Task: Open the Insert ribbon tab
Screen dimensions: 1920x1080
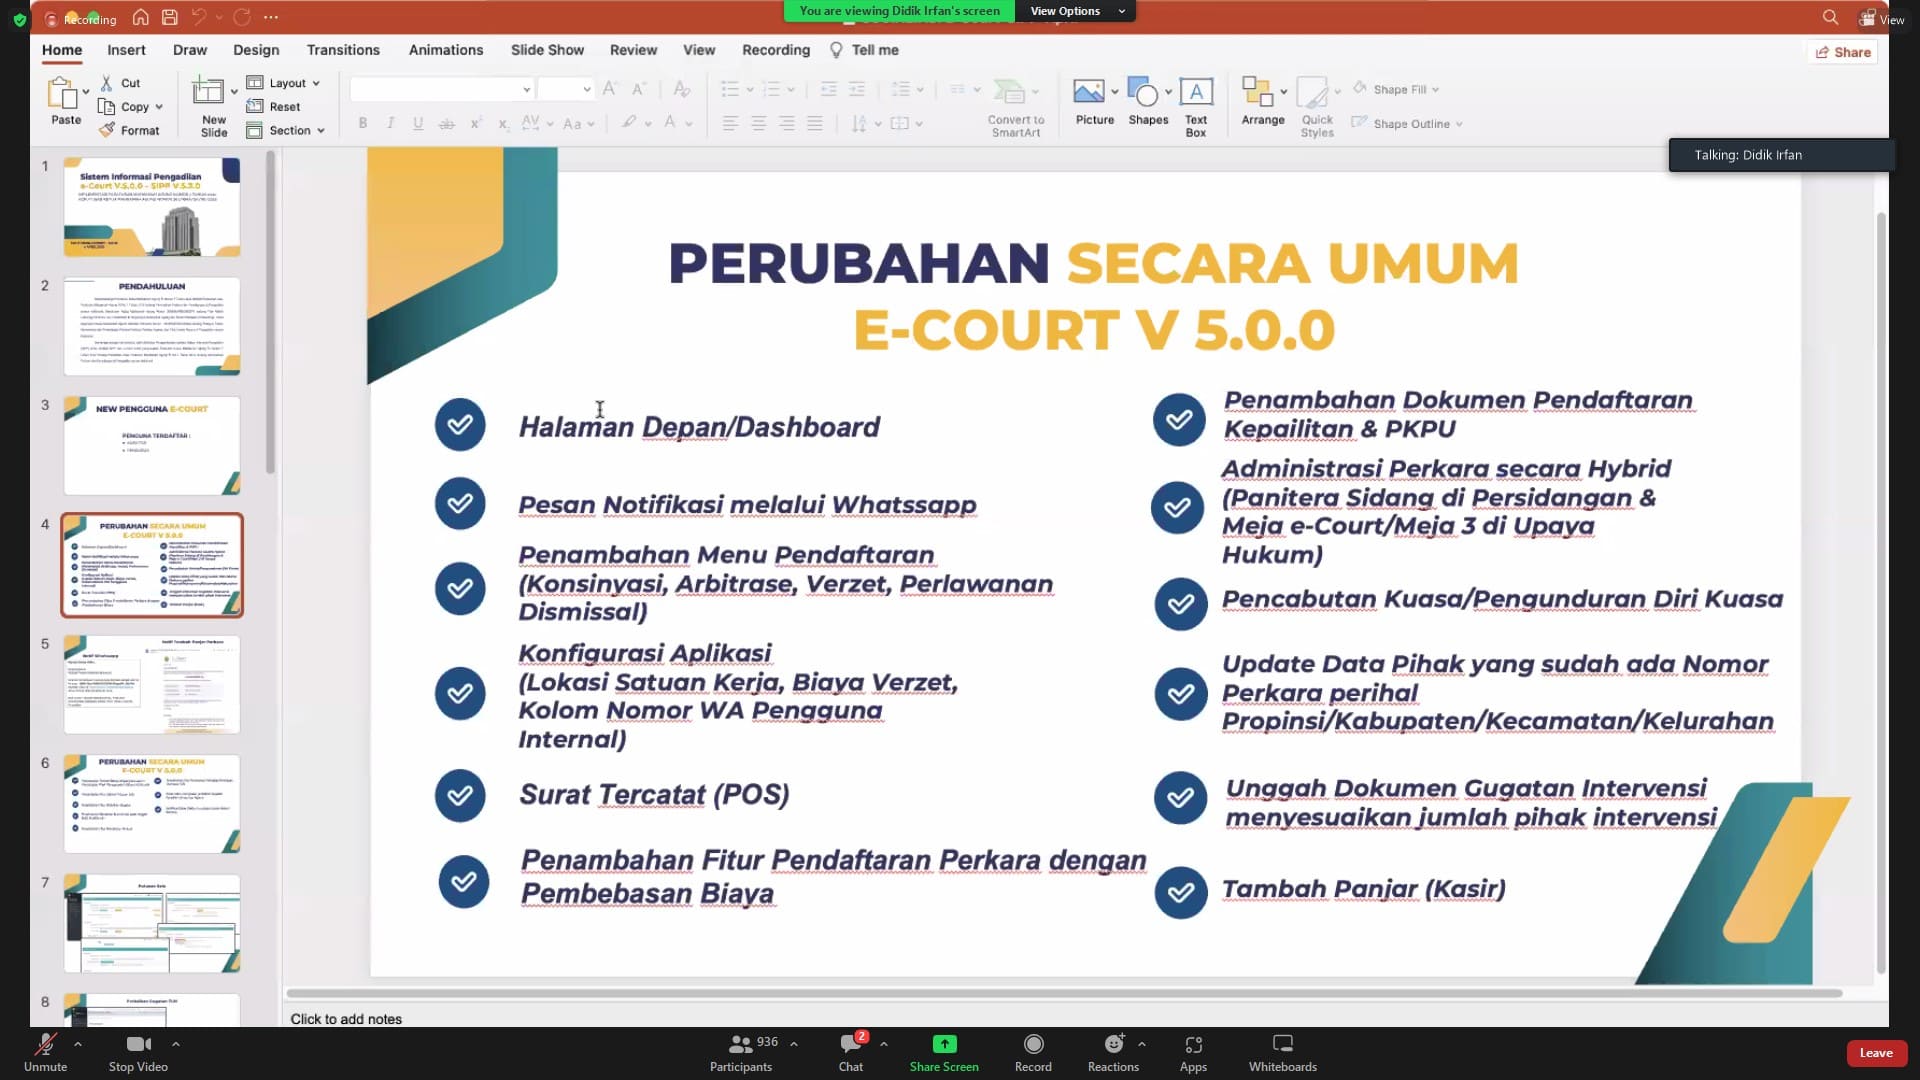Action: (x=126, y=50)
